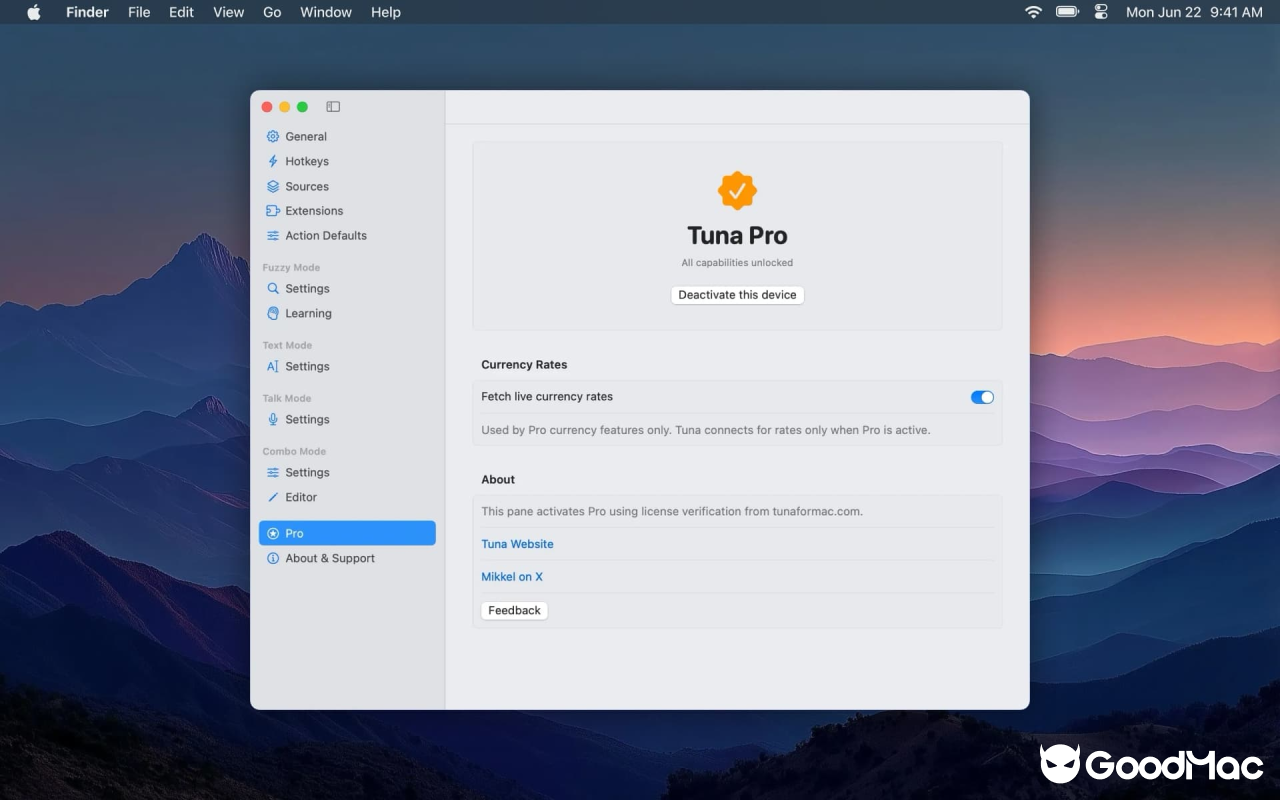Open the View menu
Image resolution: width=1280 pixels, height=800 pixels.
(228, 12)
